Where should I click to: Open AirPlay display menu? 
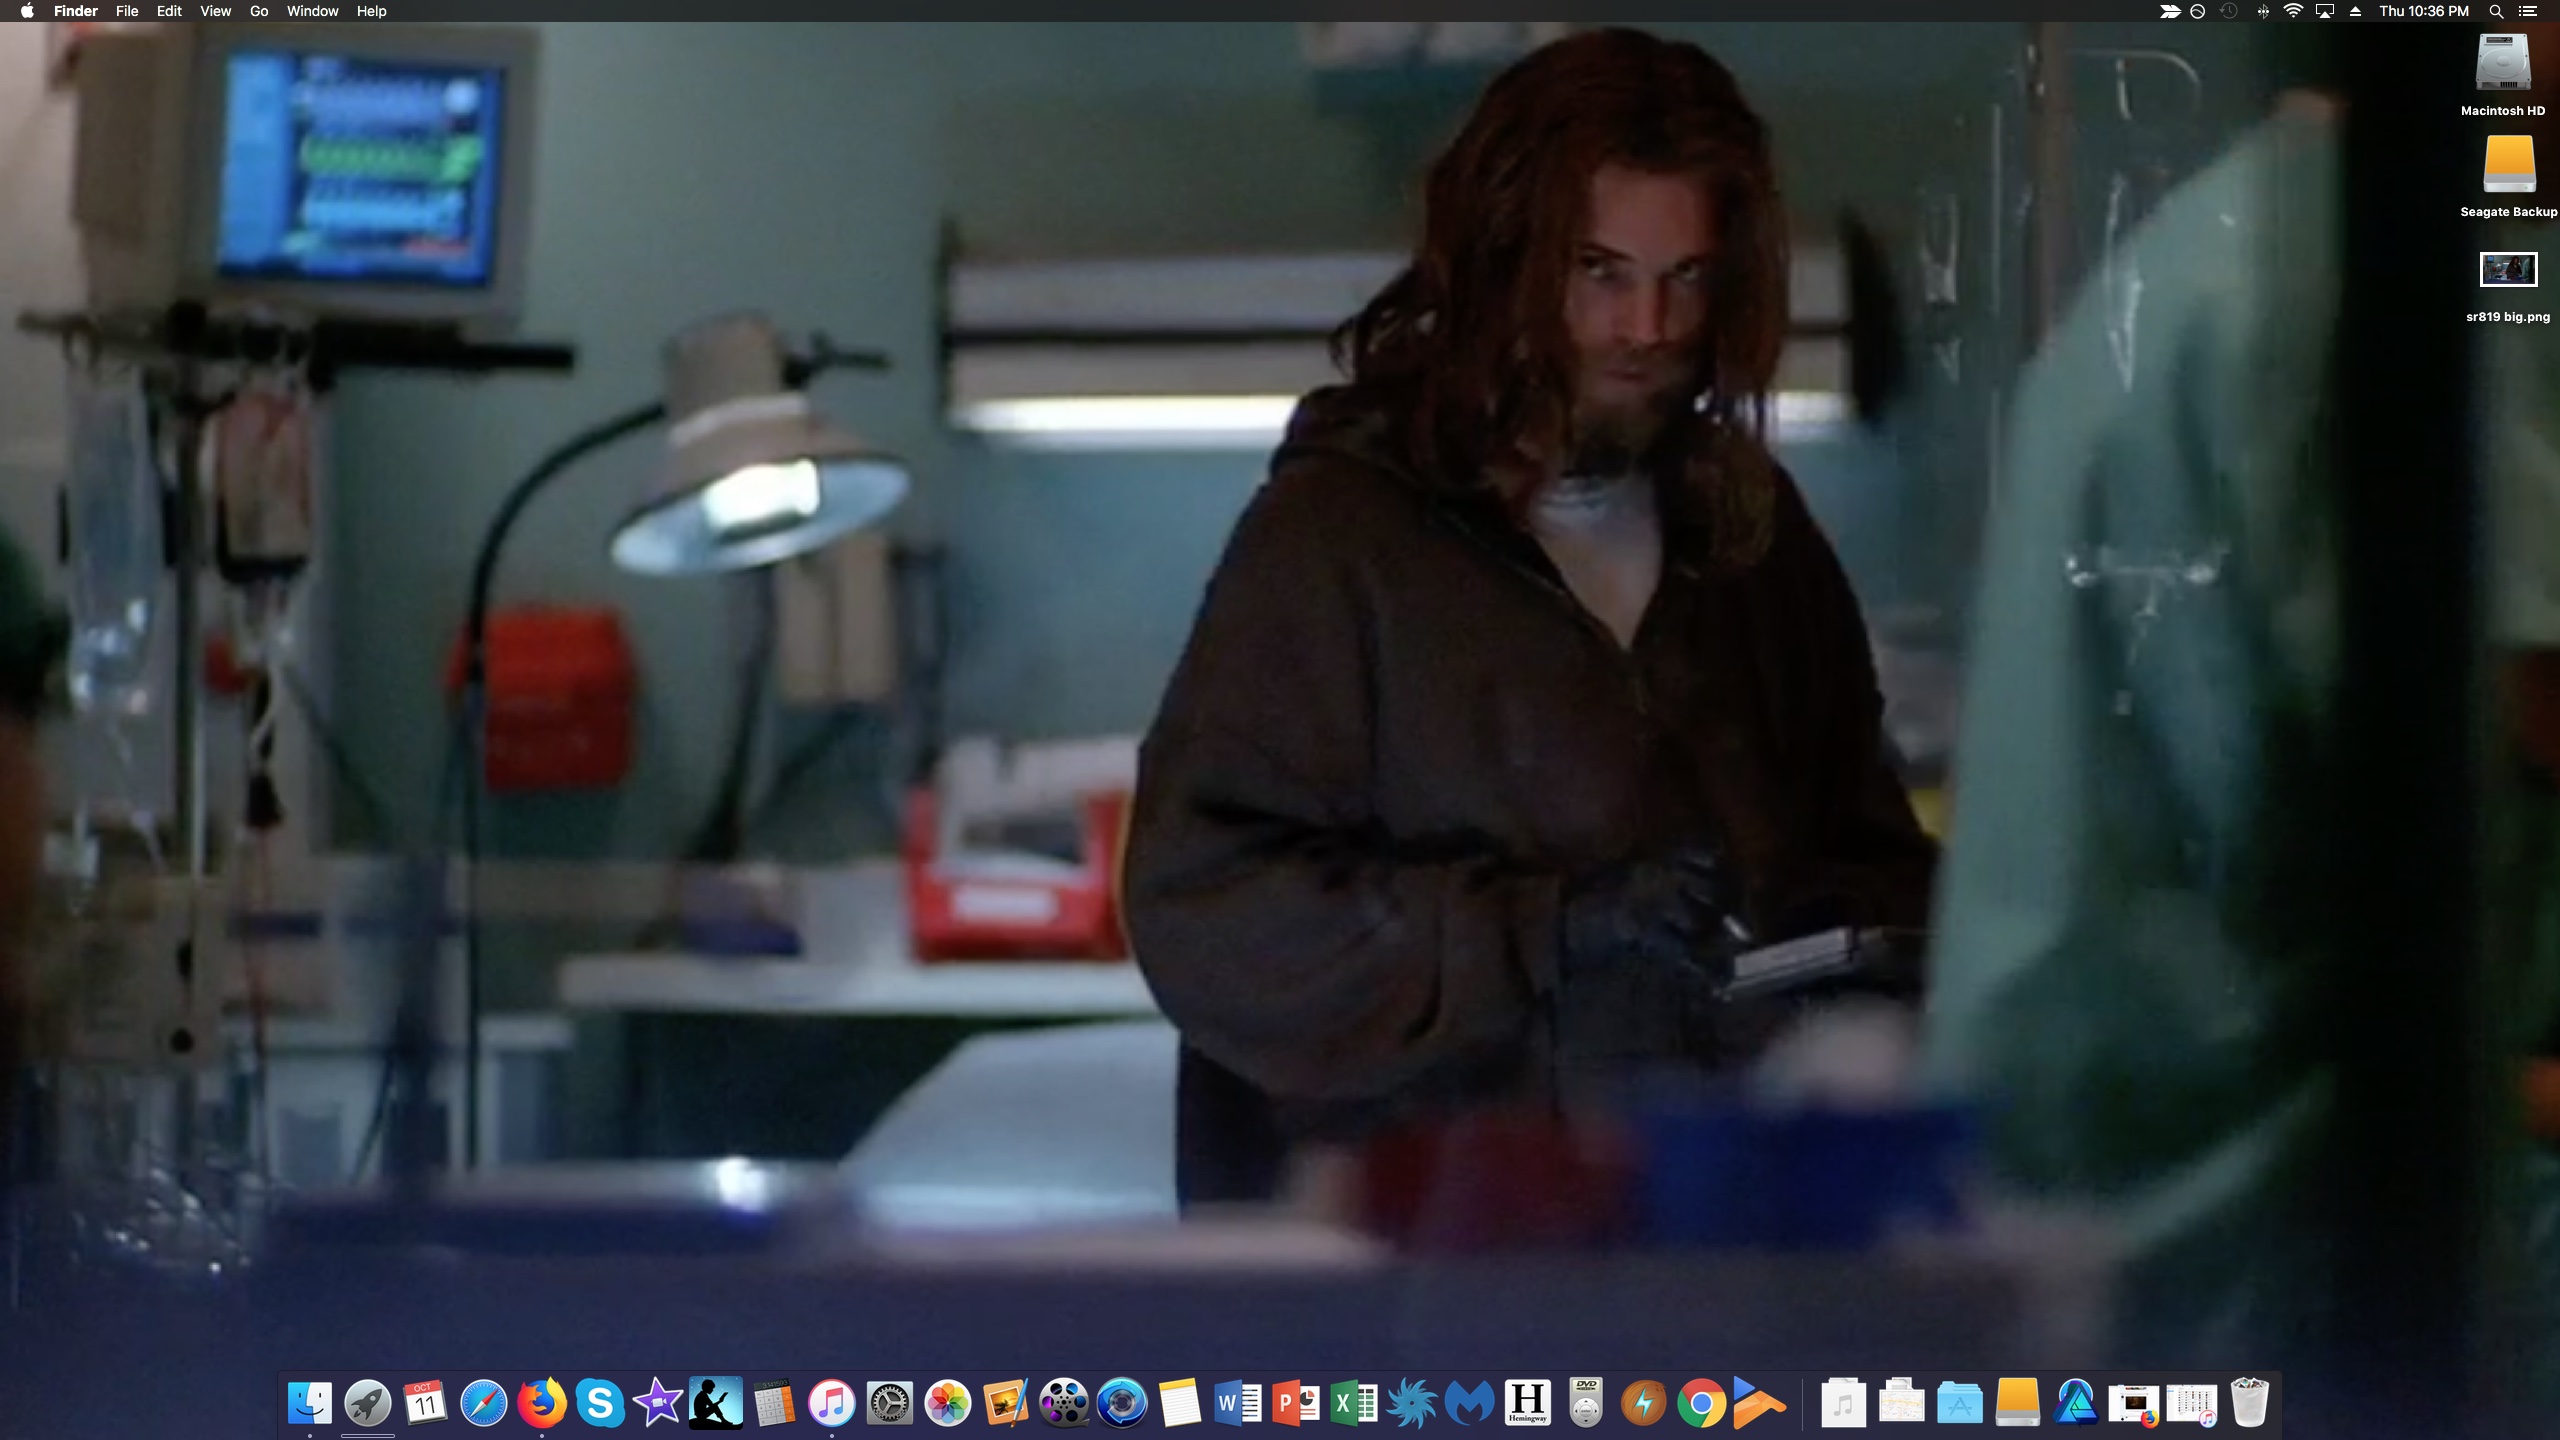pos(2325,11)
